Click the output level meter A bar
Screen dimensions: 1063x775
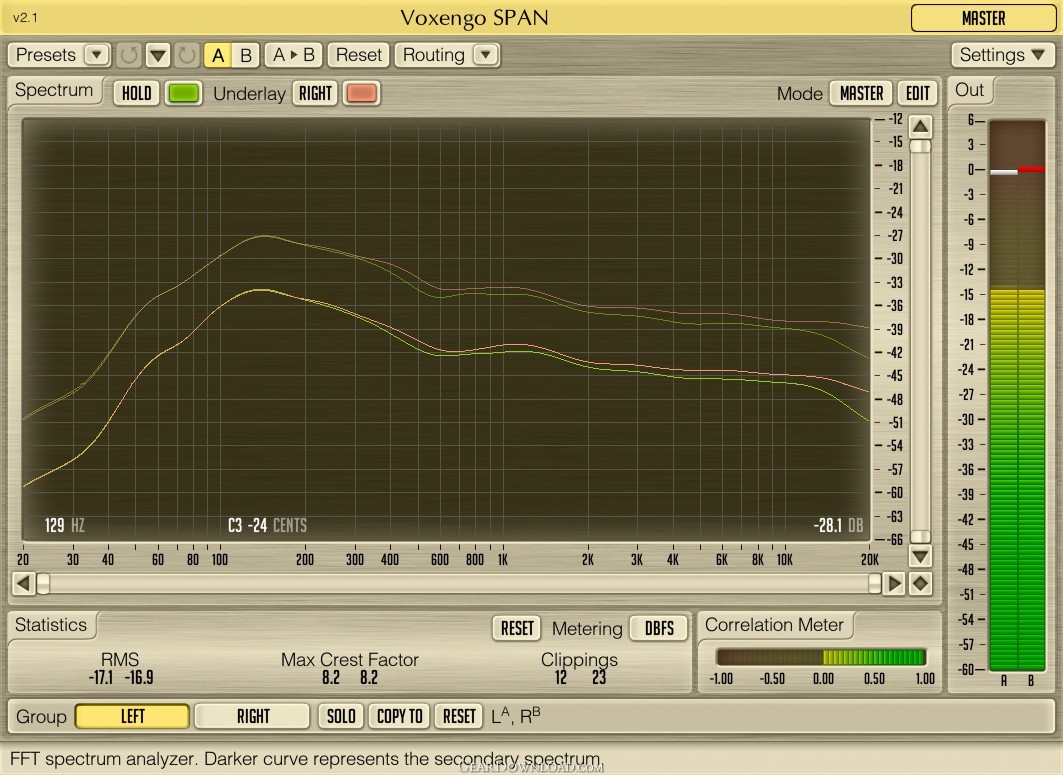pos(1003,395)
